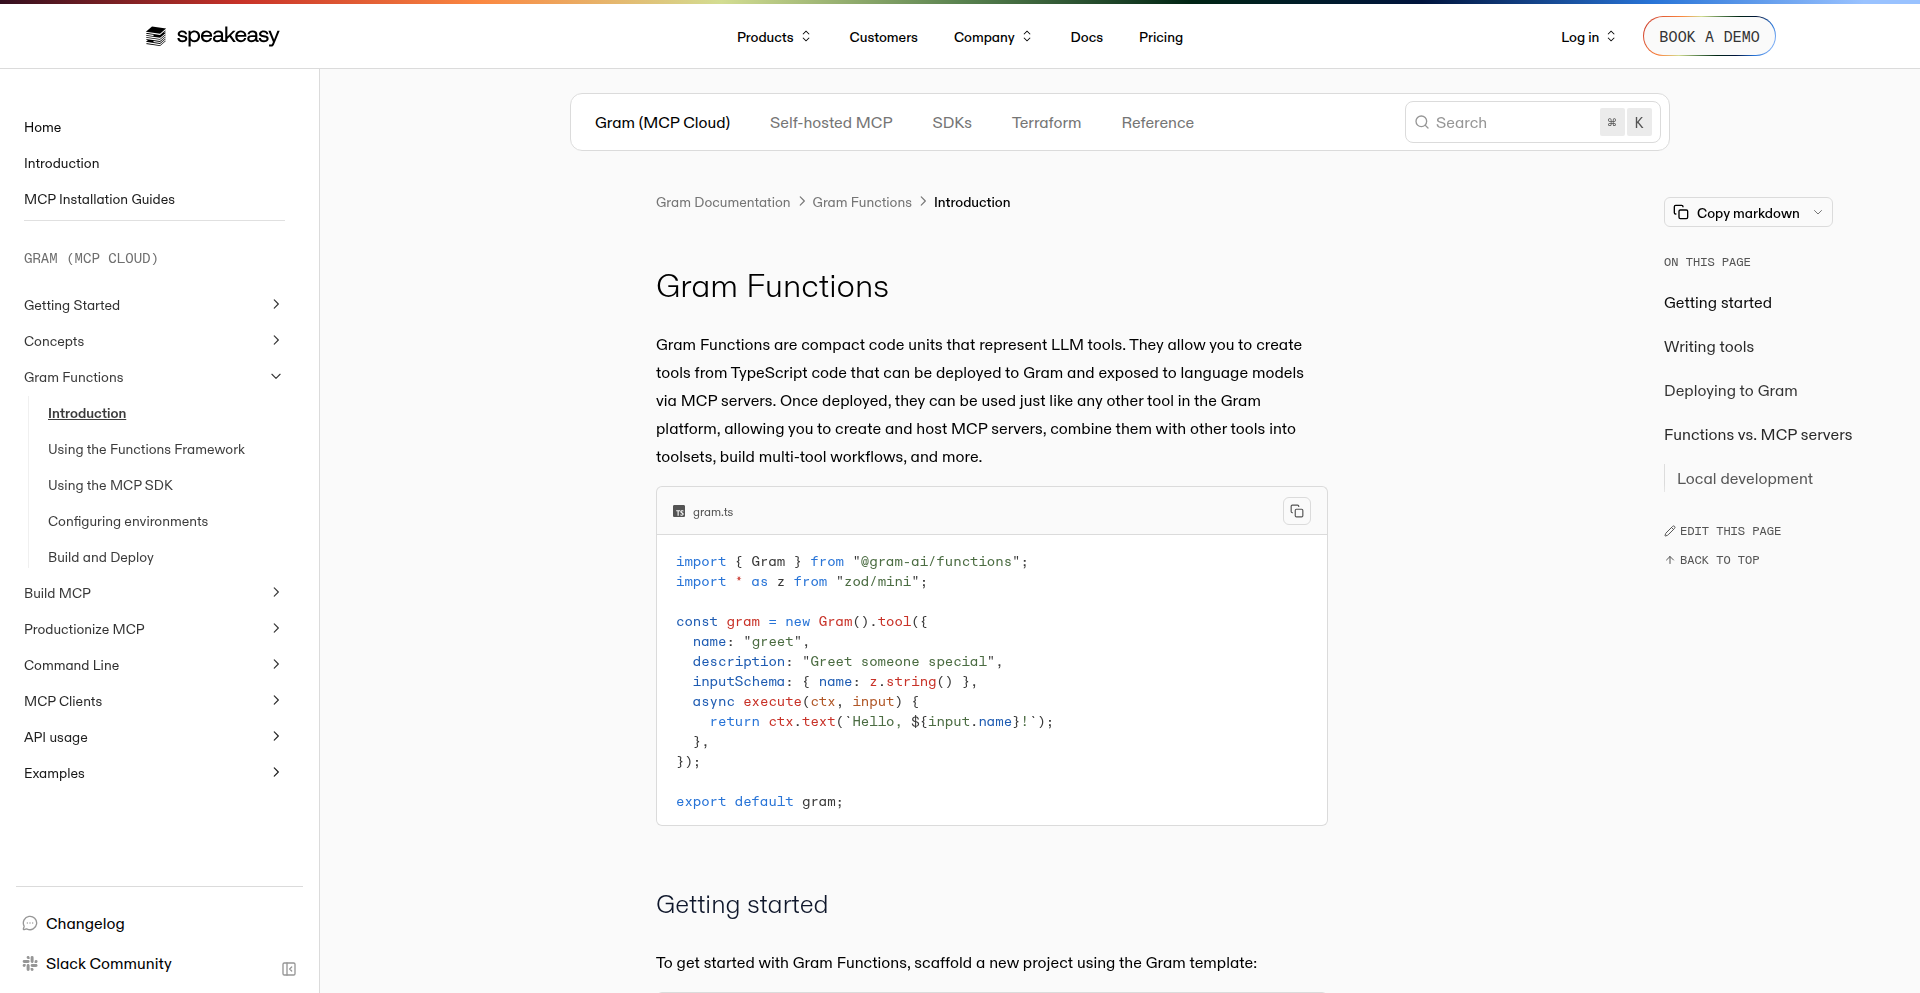
Task: Open the Products dropdown
Action: 772,37
